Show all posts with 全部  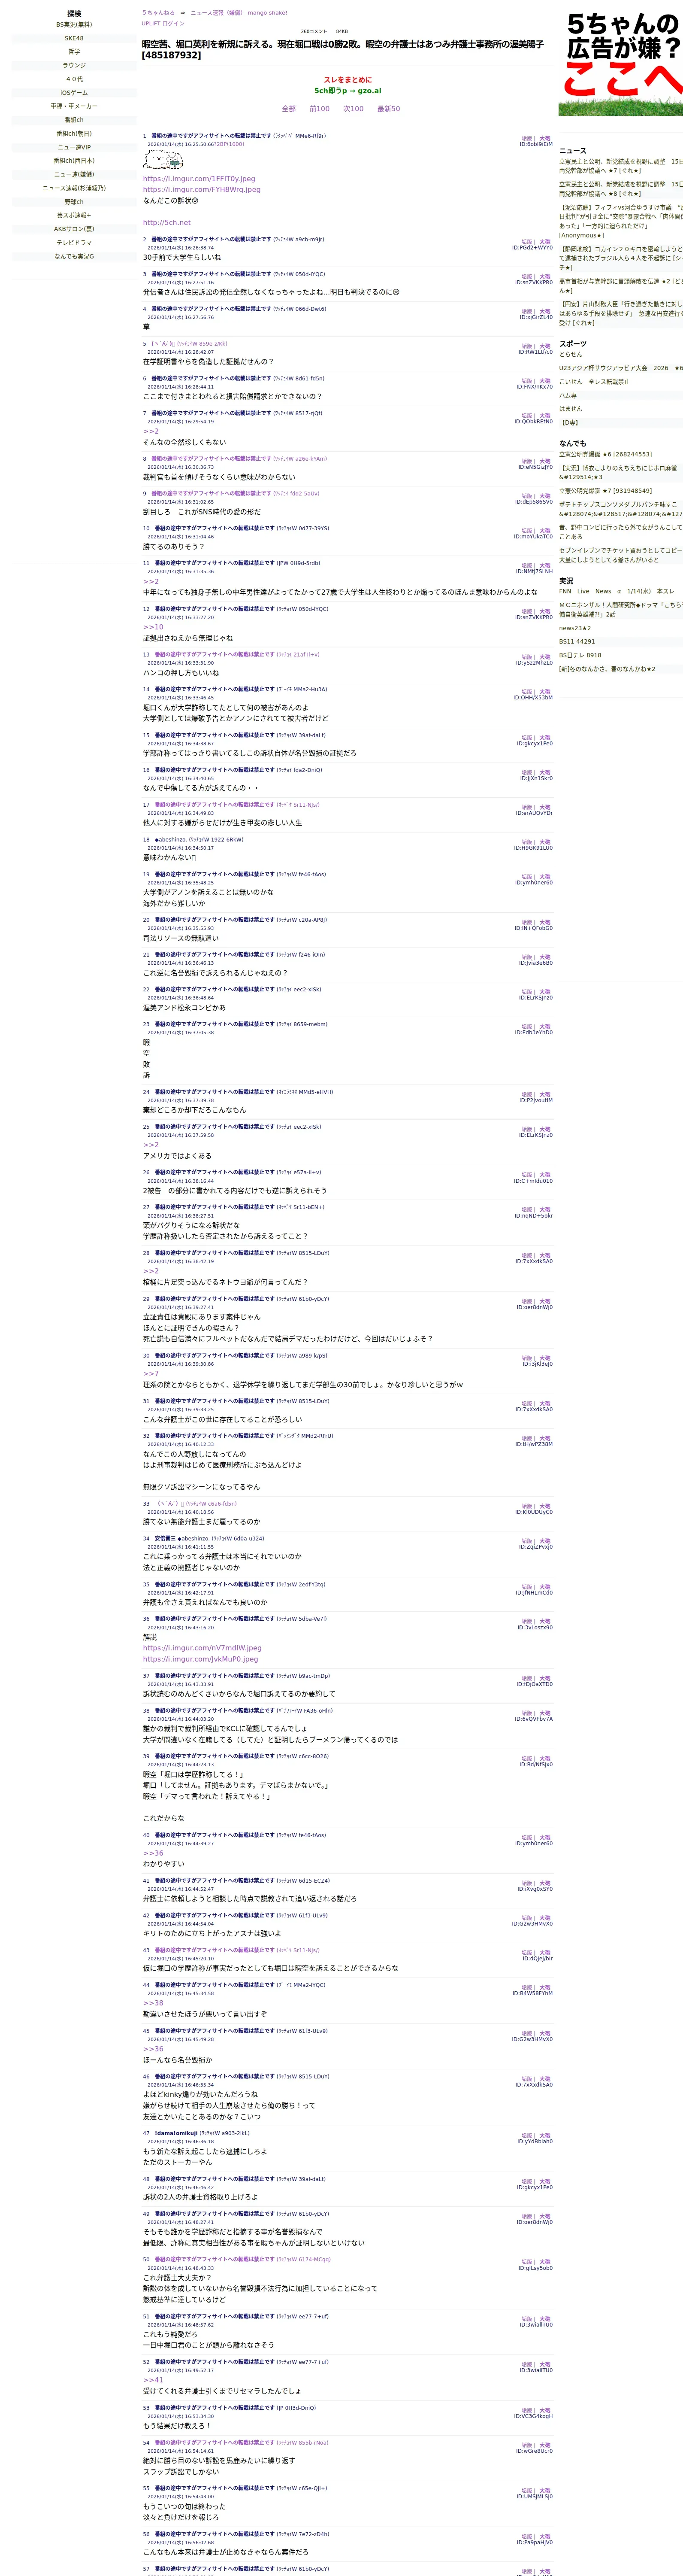(x=289, y=109)
